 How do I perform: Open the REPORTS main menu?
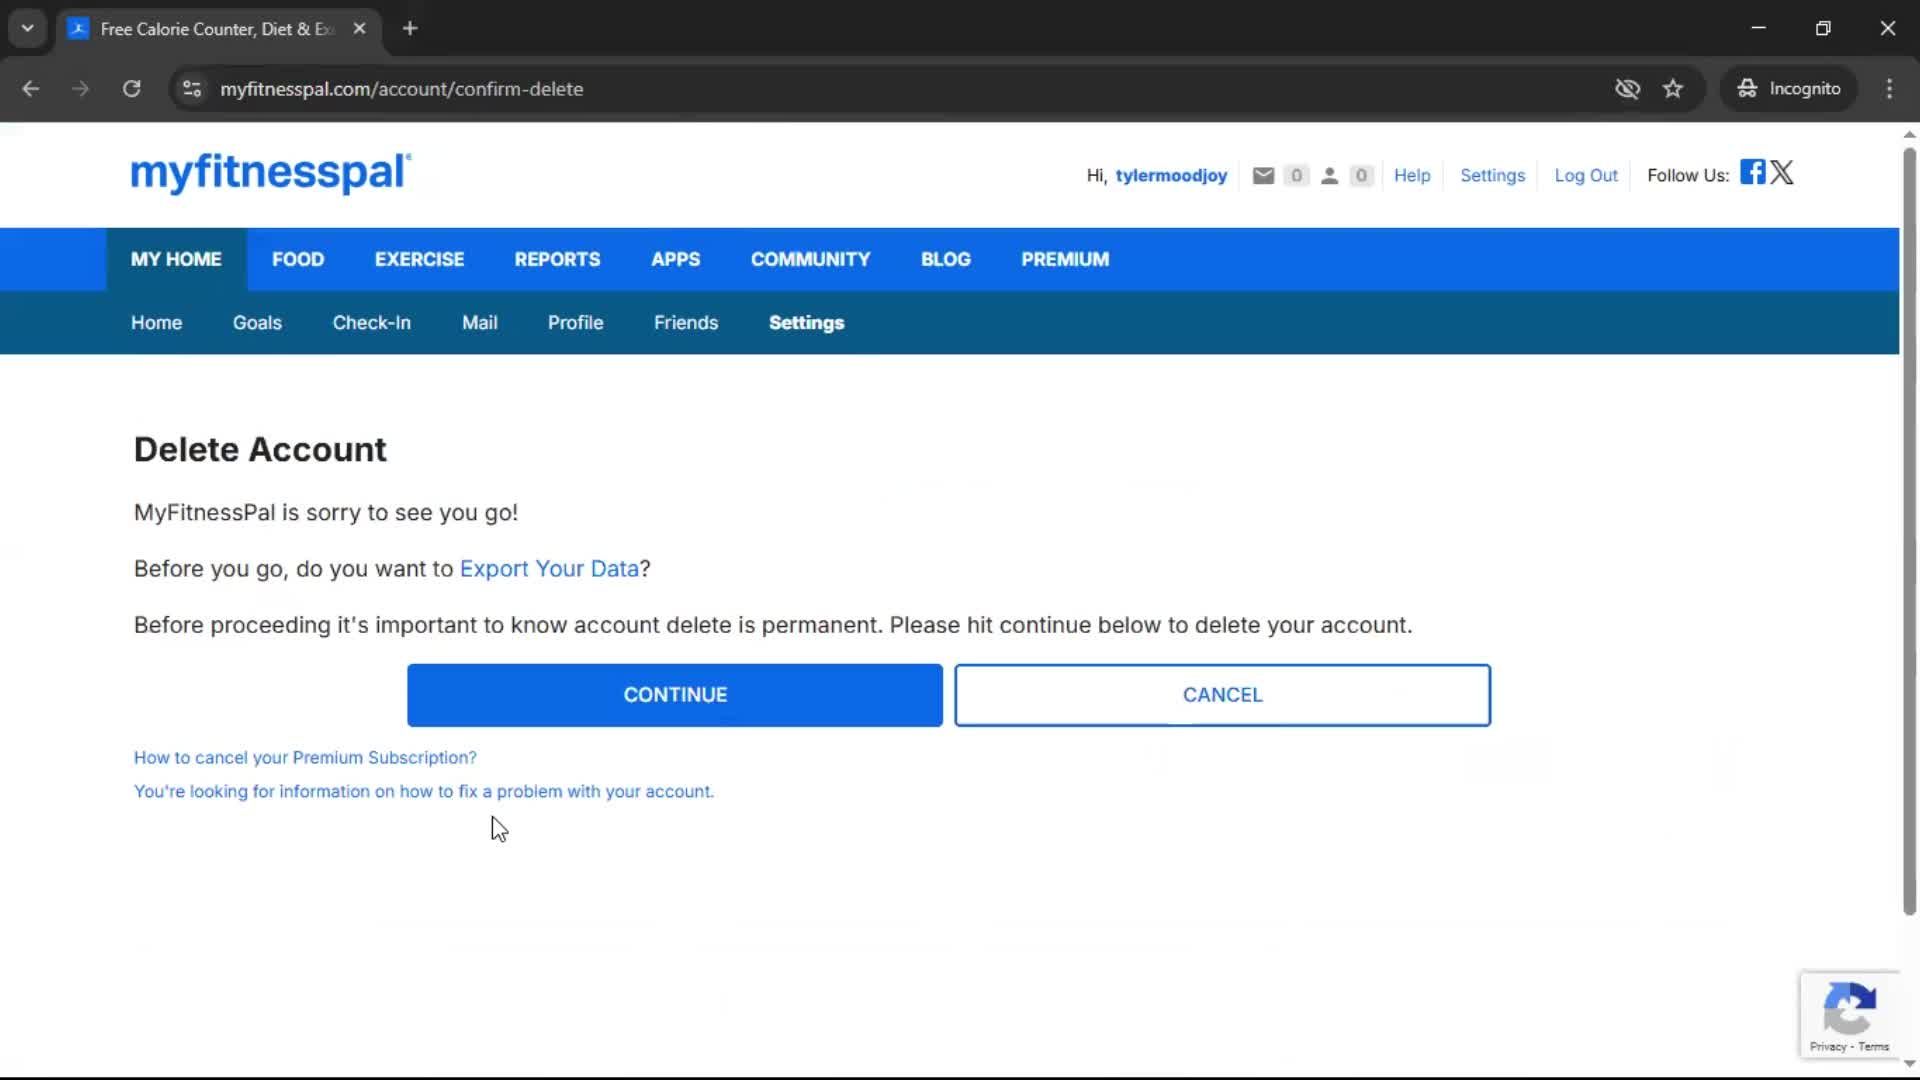point(557,259)
